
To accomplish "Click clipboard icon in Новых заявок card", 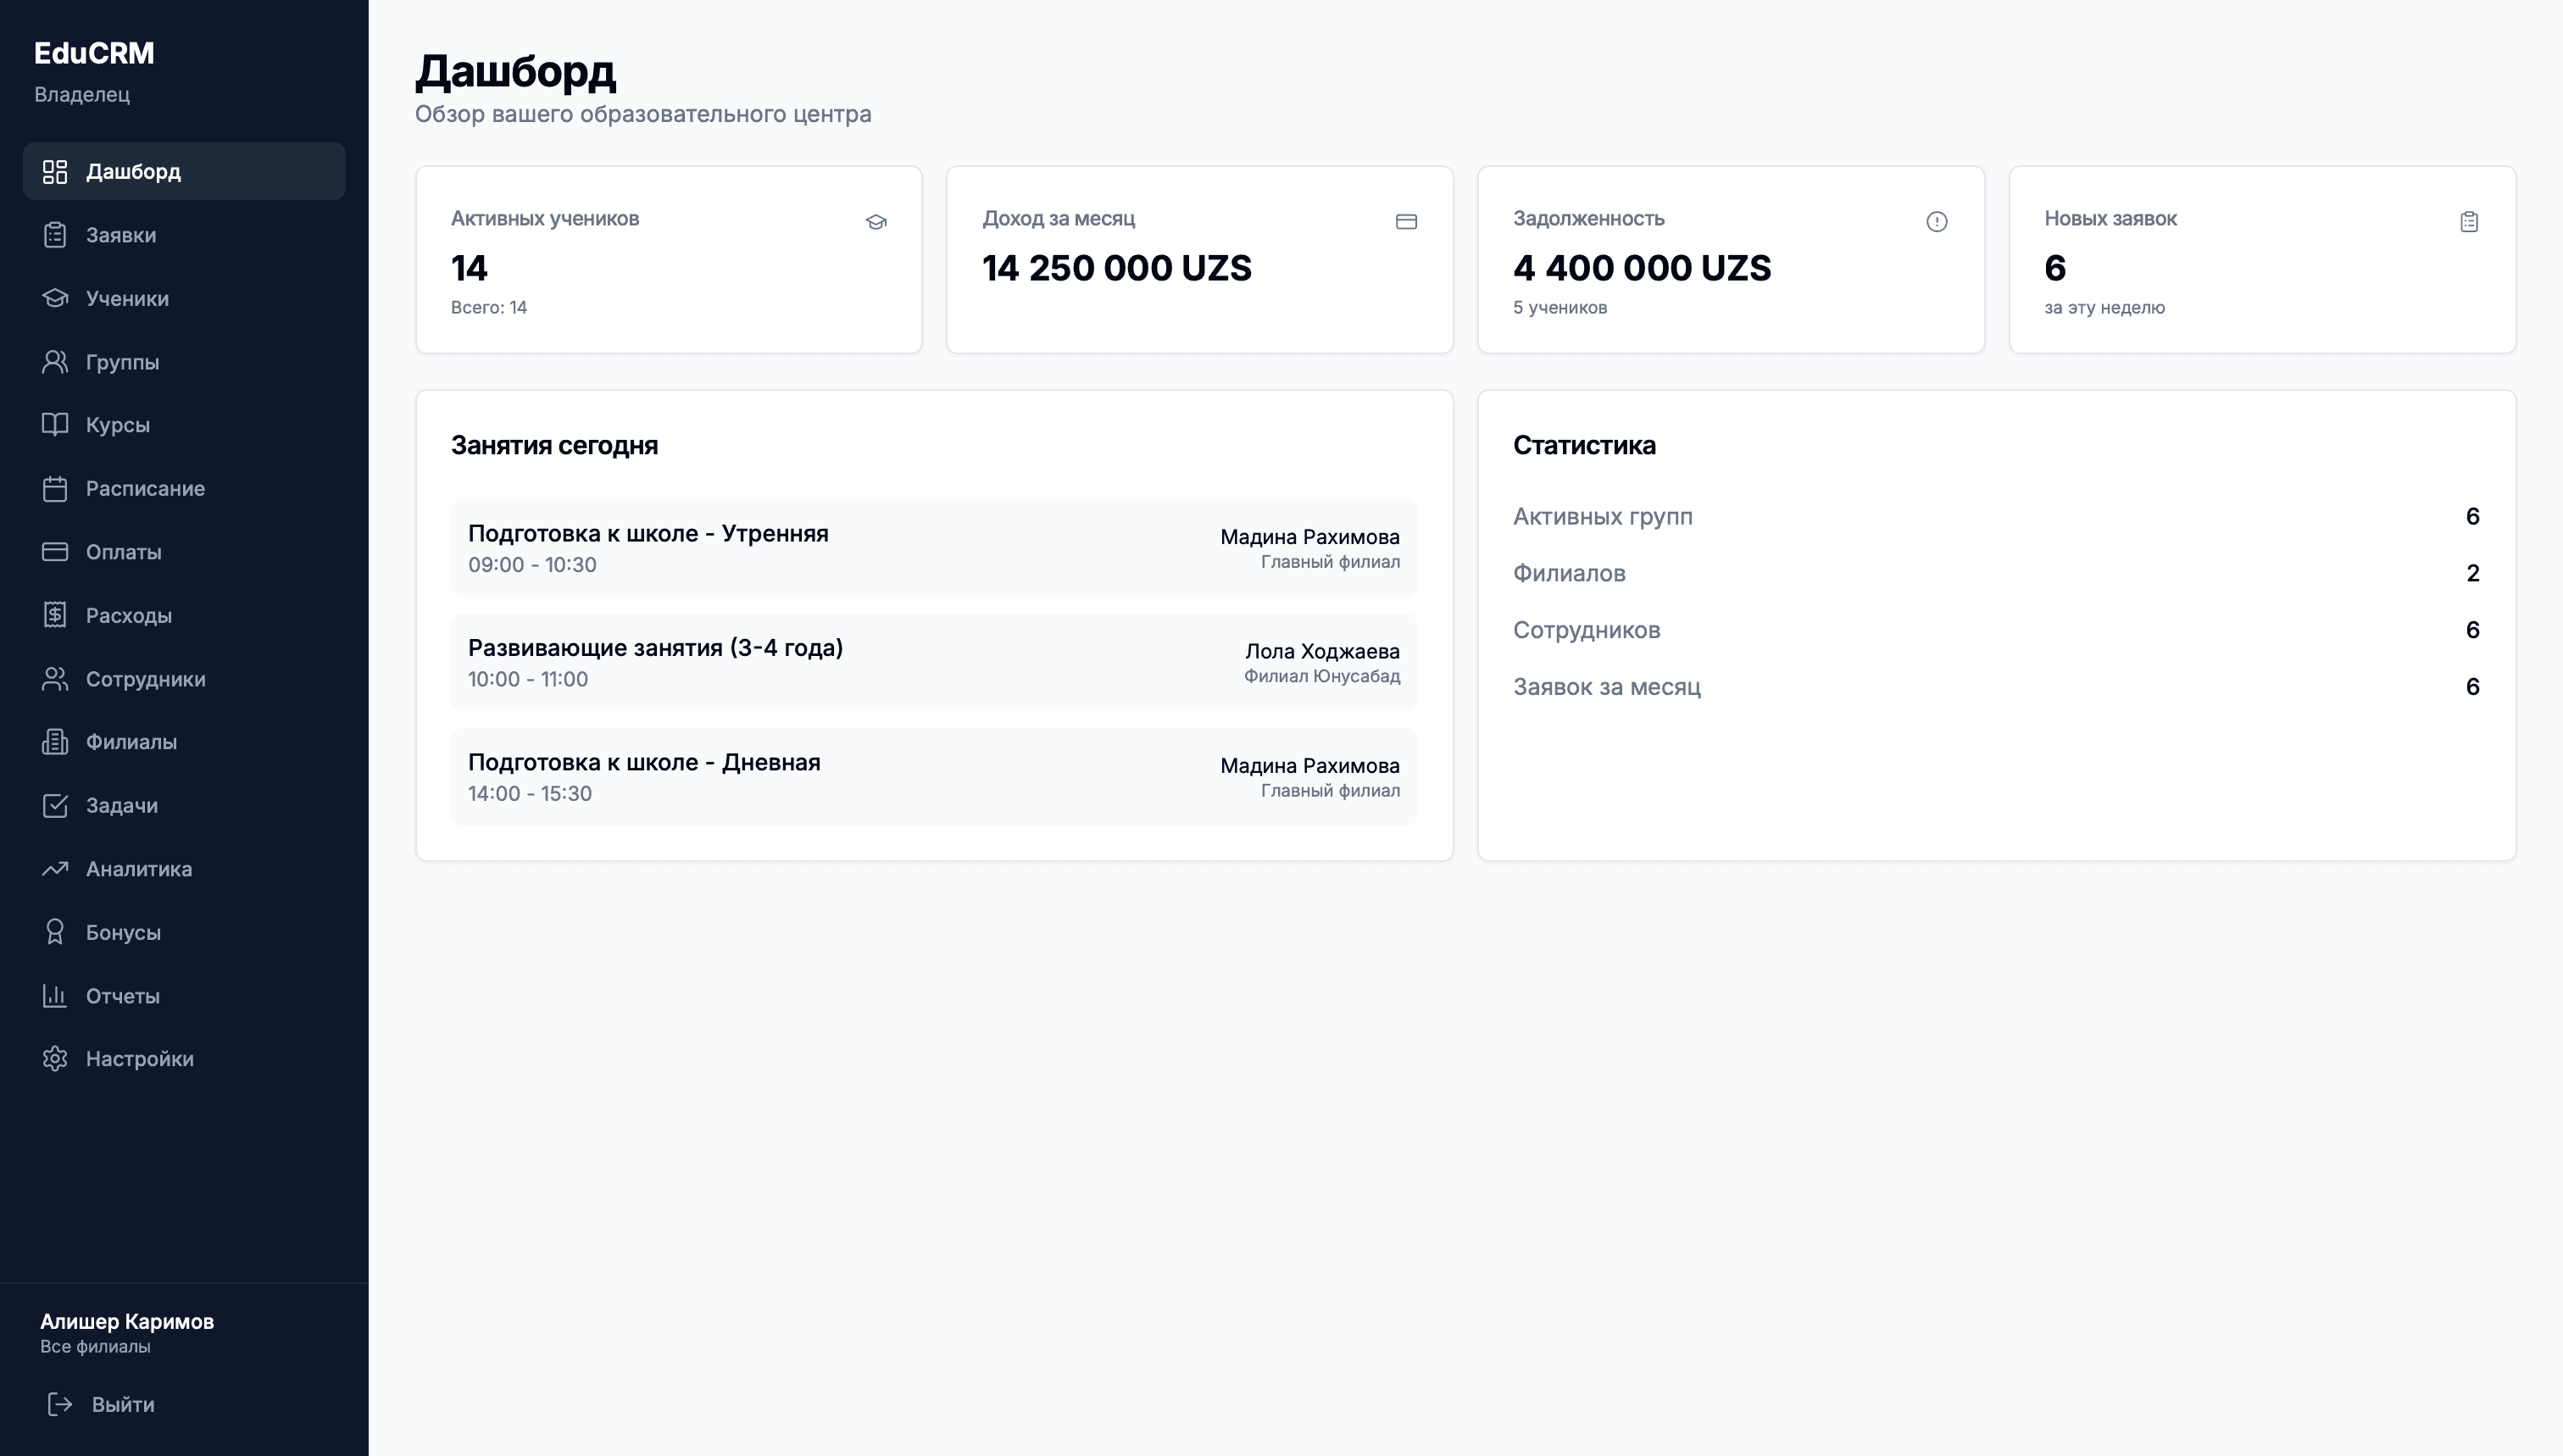I will point(2469,222).
